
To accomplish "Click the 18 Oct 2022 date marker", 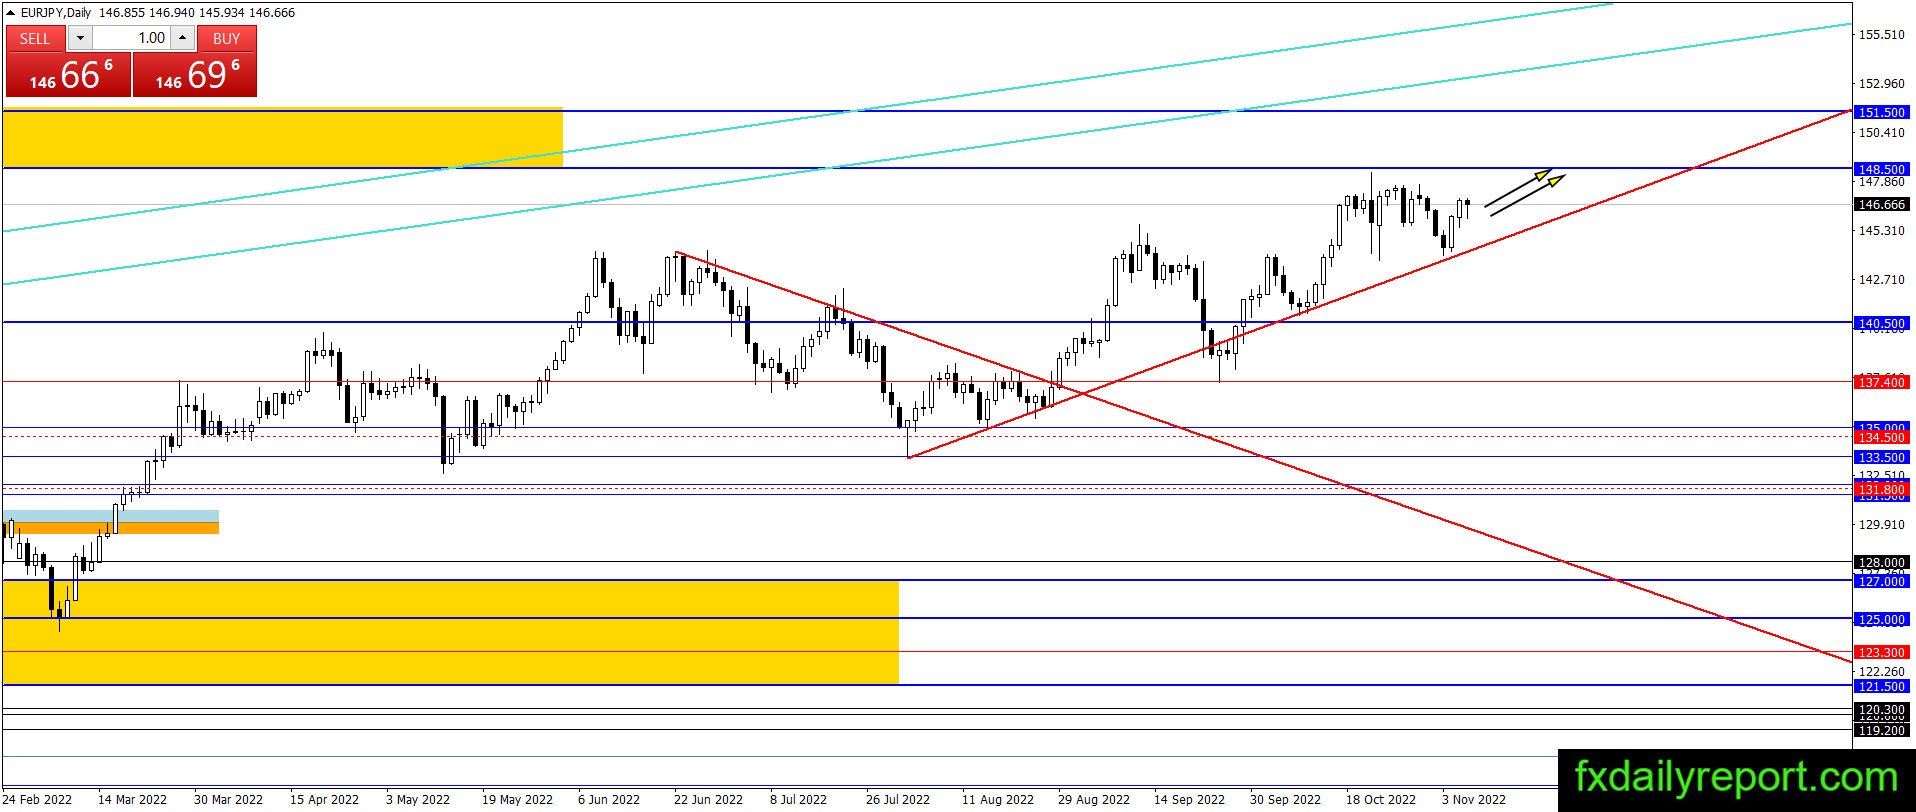I will pyautogui.click(x=1380, y=799).
